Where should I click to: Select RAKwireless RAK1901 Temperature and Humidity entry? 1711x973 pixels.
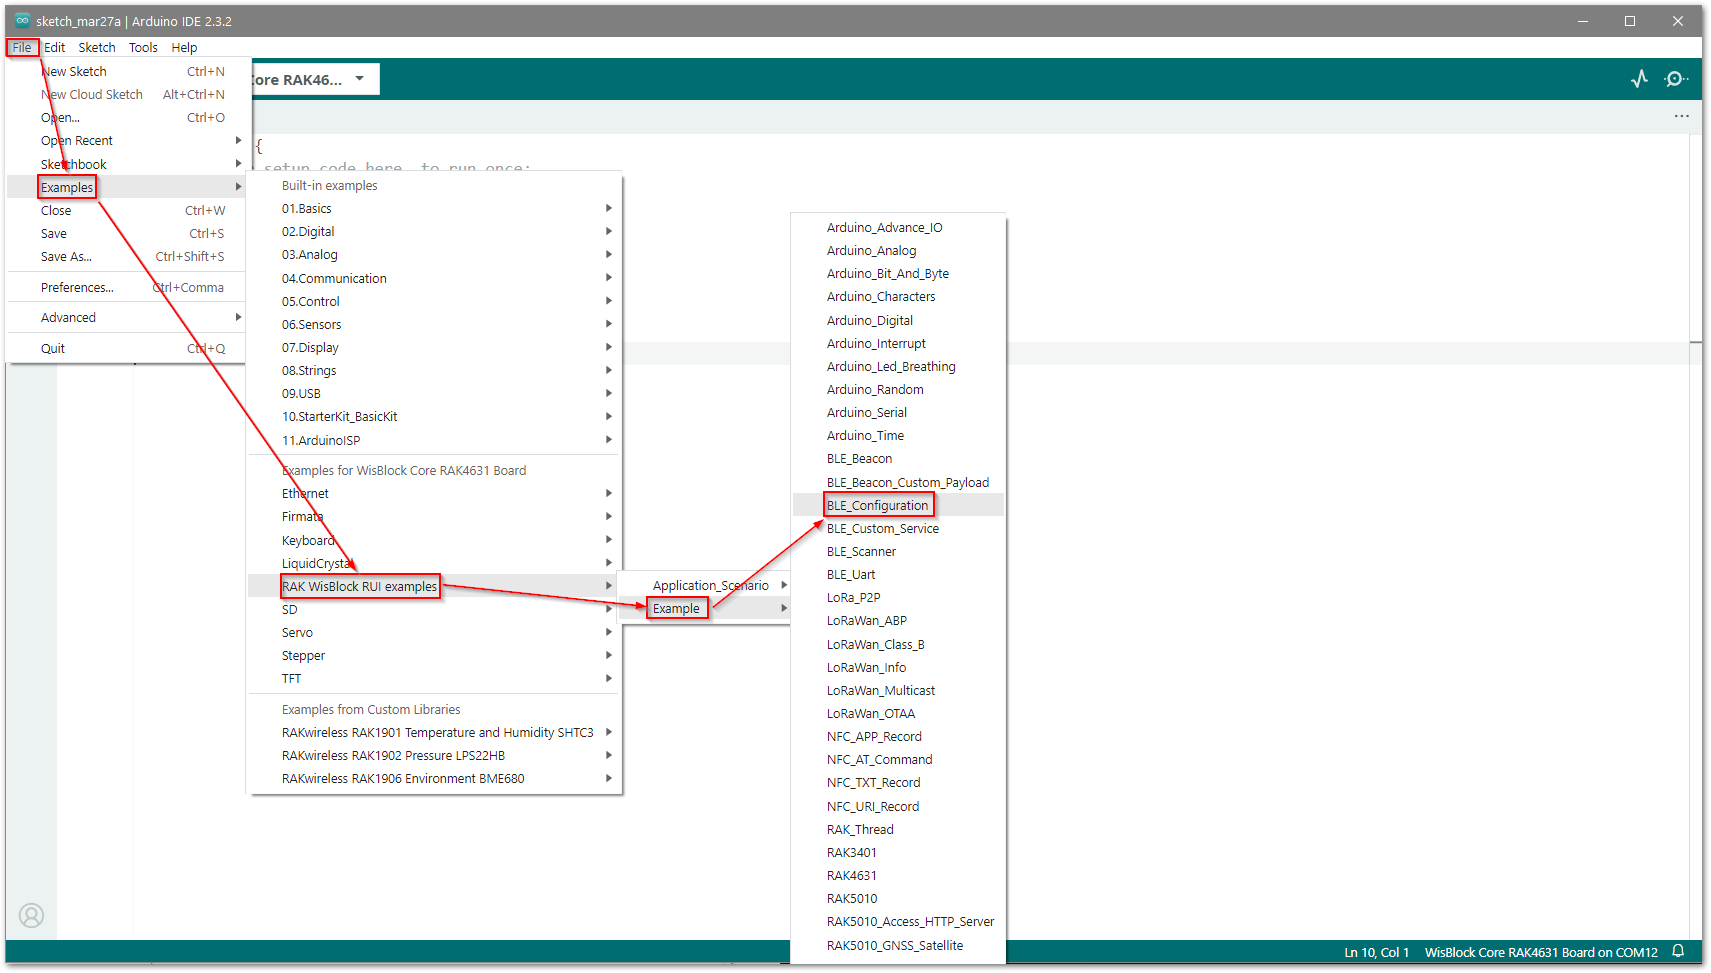click(x=435, y=732)
